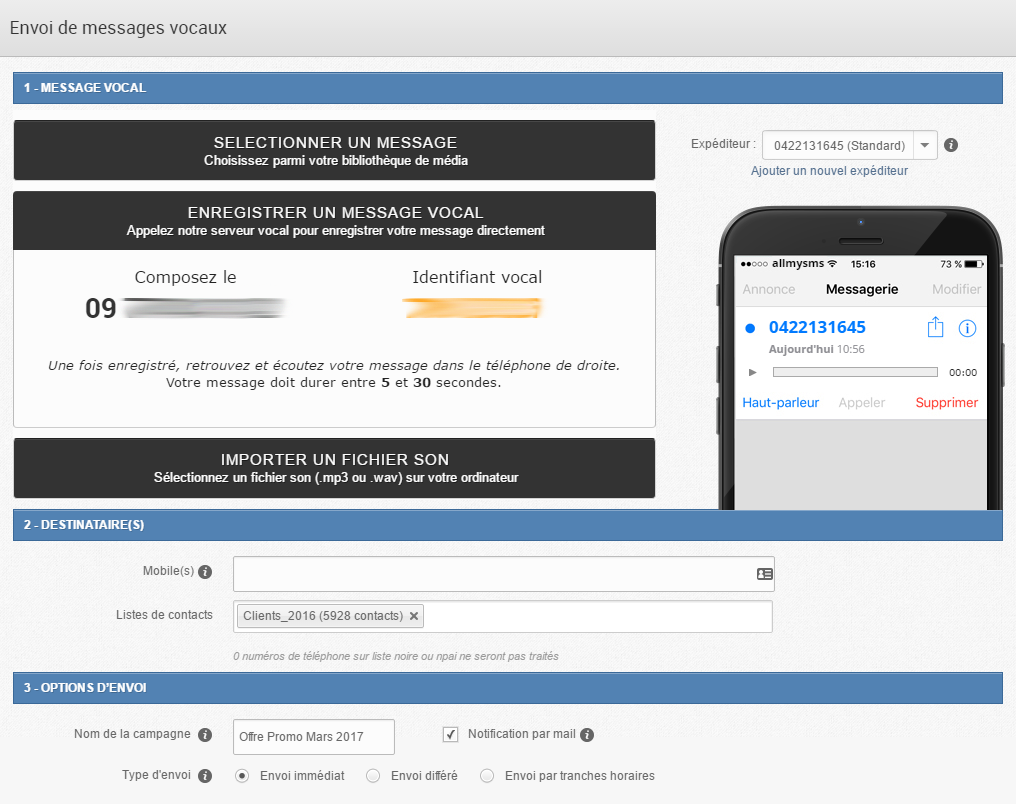Tap Modifier in the phone header
Viewport: 1016px width, 804px height.
(x=956, y=289)
